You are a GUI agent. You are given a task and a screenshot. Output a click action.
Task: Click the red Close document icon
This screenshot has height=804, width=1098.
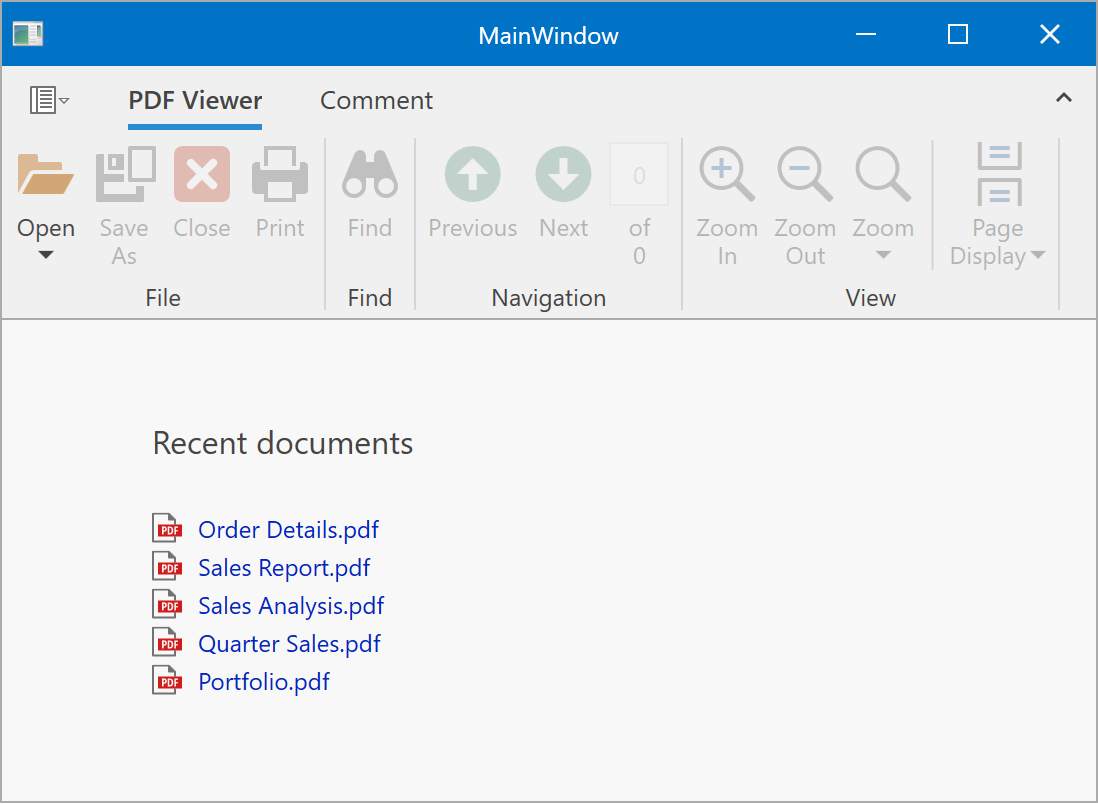[x=202, y=175]
